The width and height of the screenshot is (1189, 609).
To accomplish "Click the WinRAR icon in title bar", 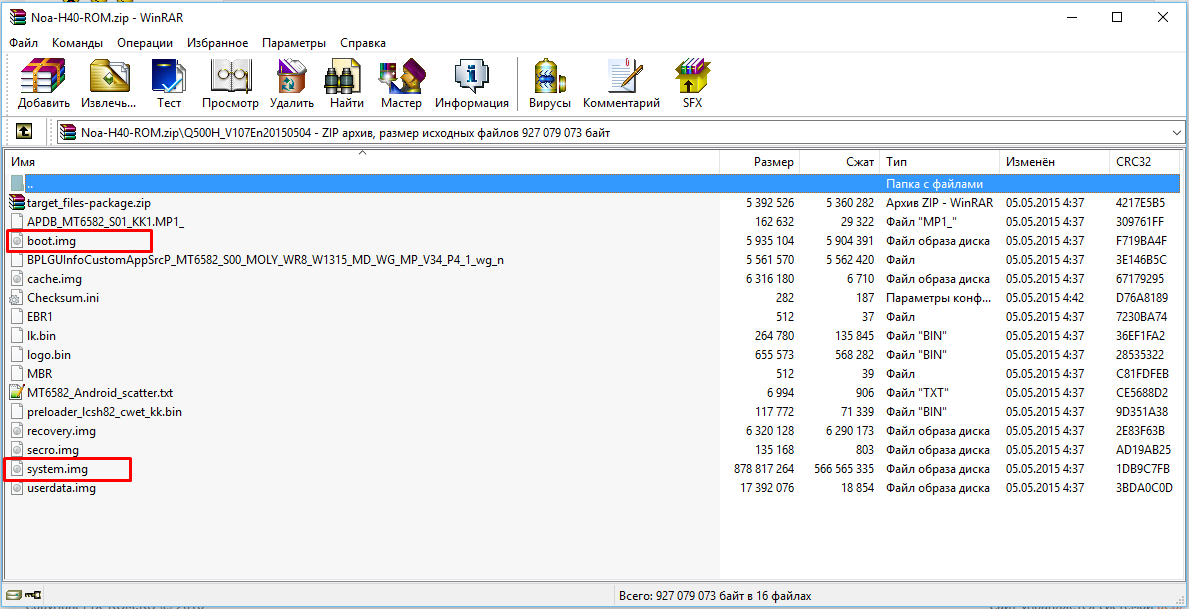I will 18,17.
